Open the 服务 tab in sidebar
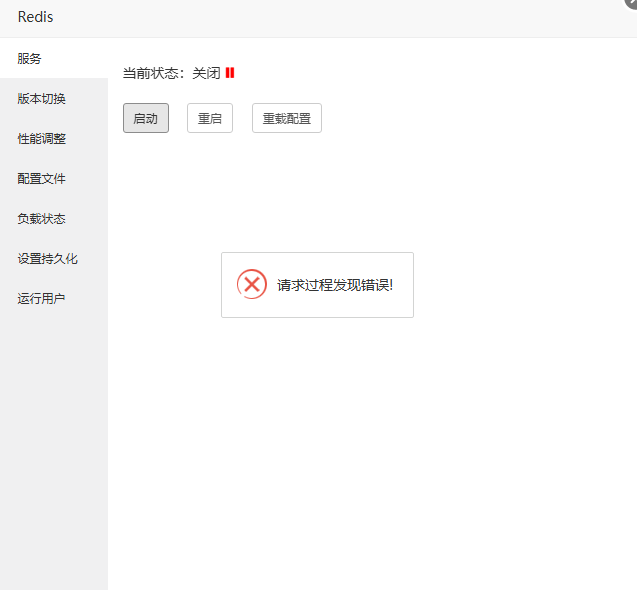The image size is (637, 590). click(x=30, y=59)
